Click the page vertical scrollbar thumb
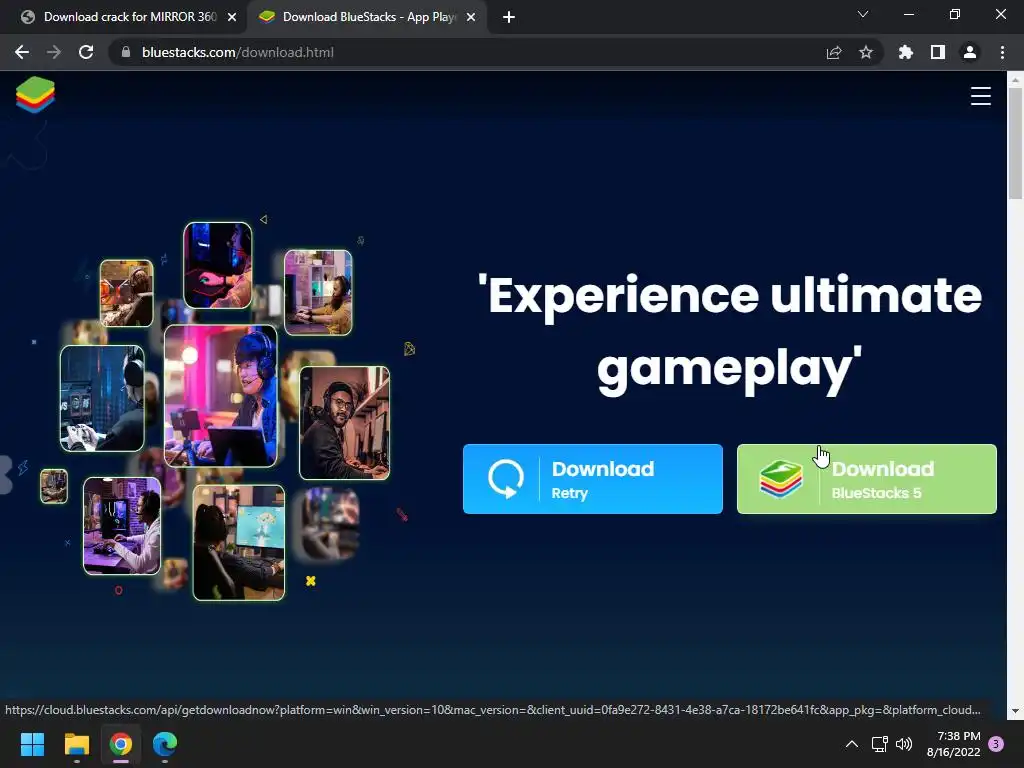Viewport: 1024px width, 768px height. pos(1015,144)
